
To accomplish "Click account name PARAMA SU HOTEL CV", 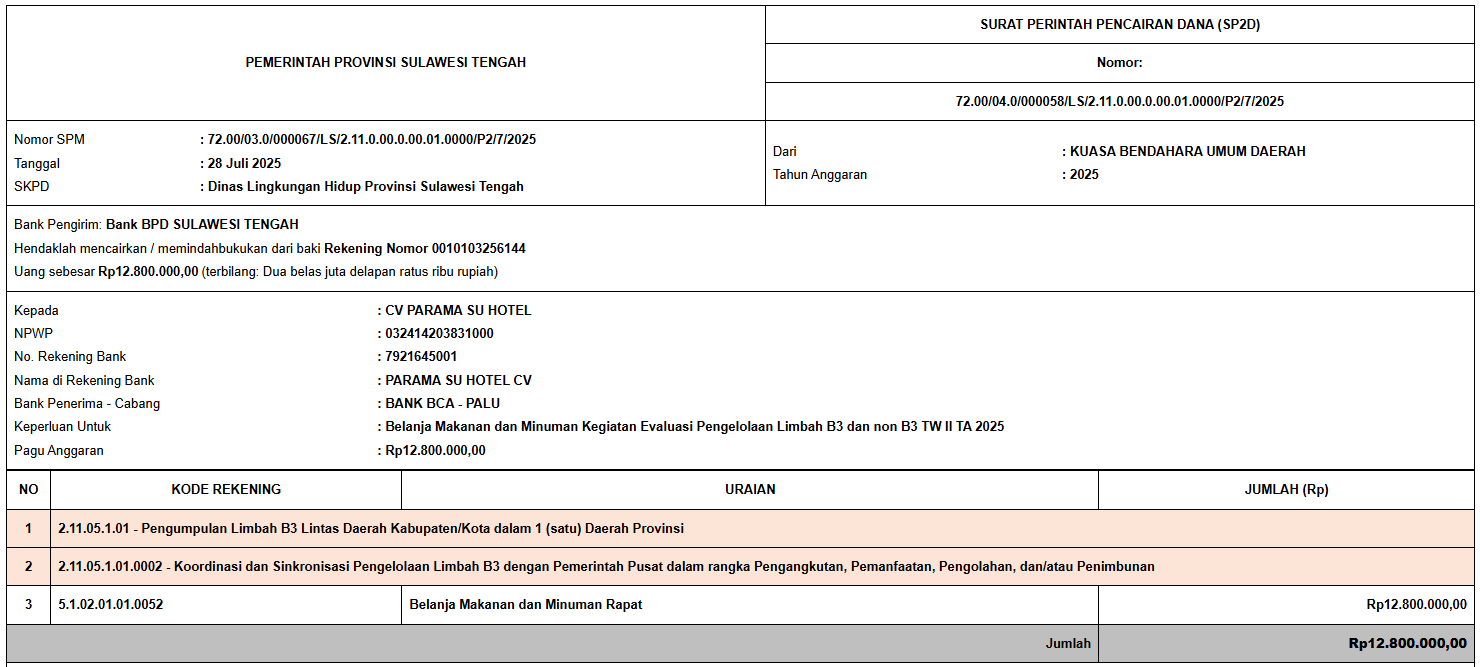I will coord(458,380).
